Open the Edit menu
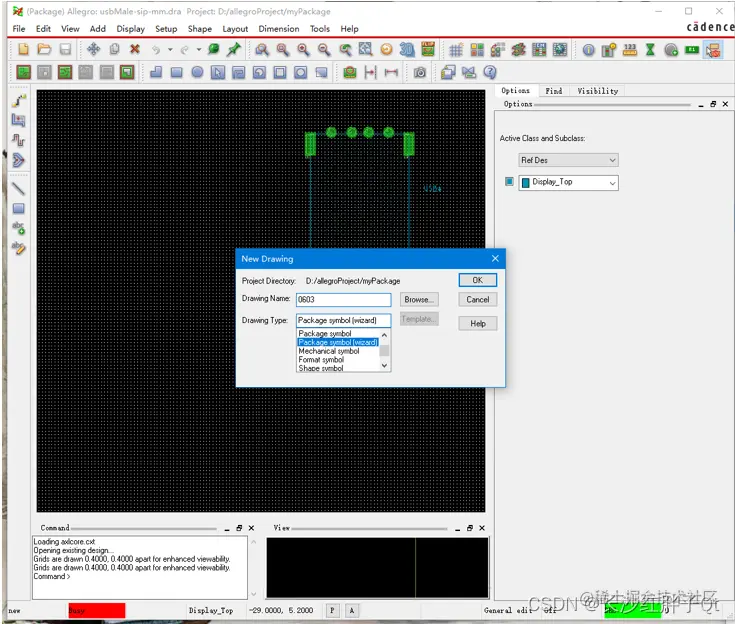 43,29
